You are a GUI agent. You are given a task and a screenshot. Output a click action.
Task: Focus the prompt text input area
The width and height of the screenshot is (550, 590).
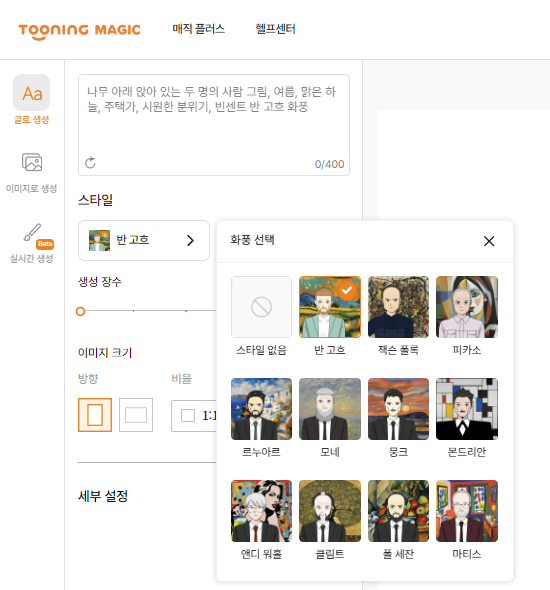point(214,125)
